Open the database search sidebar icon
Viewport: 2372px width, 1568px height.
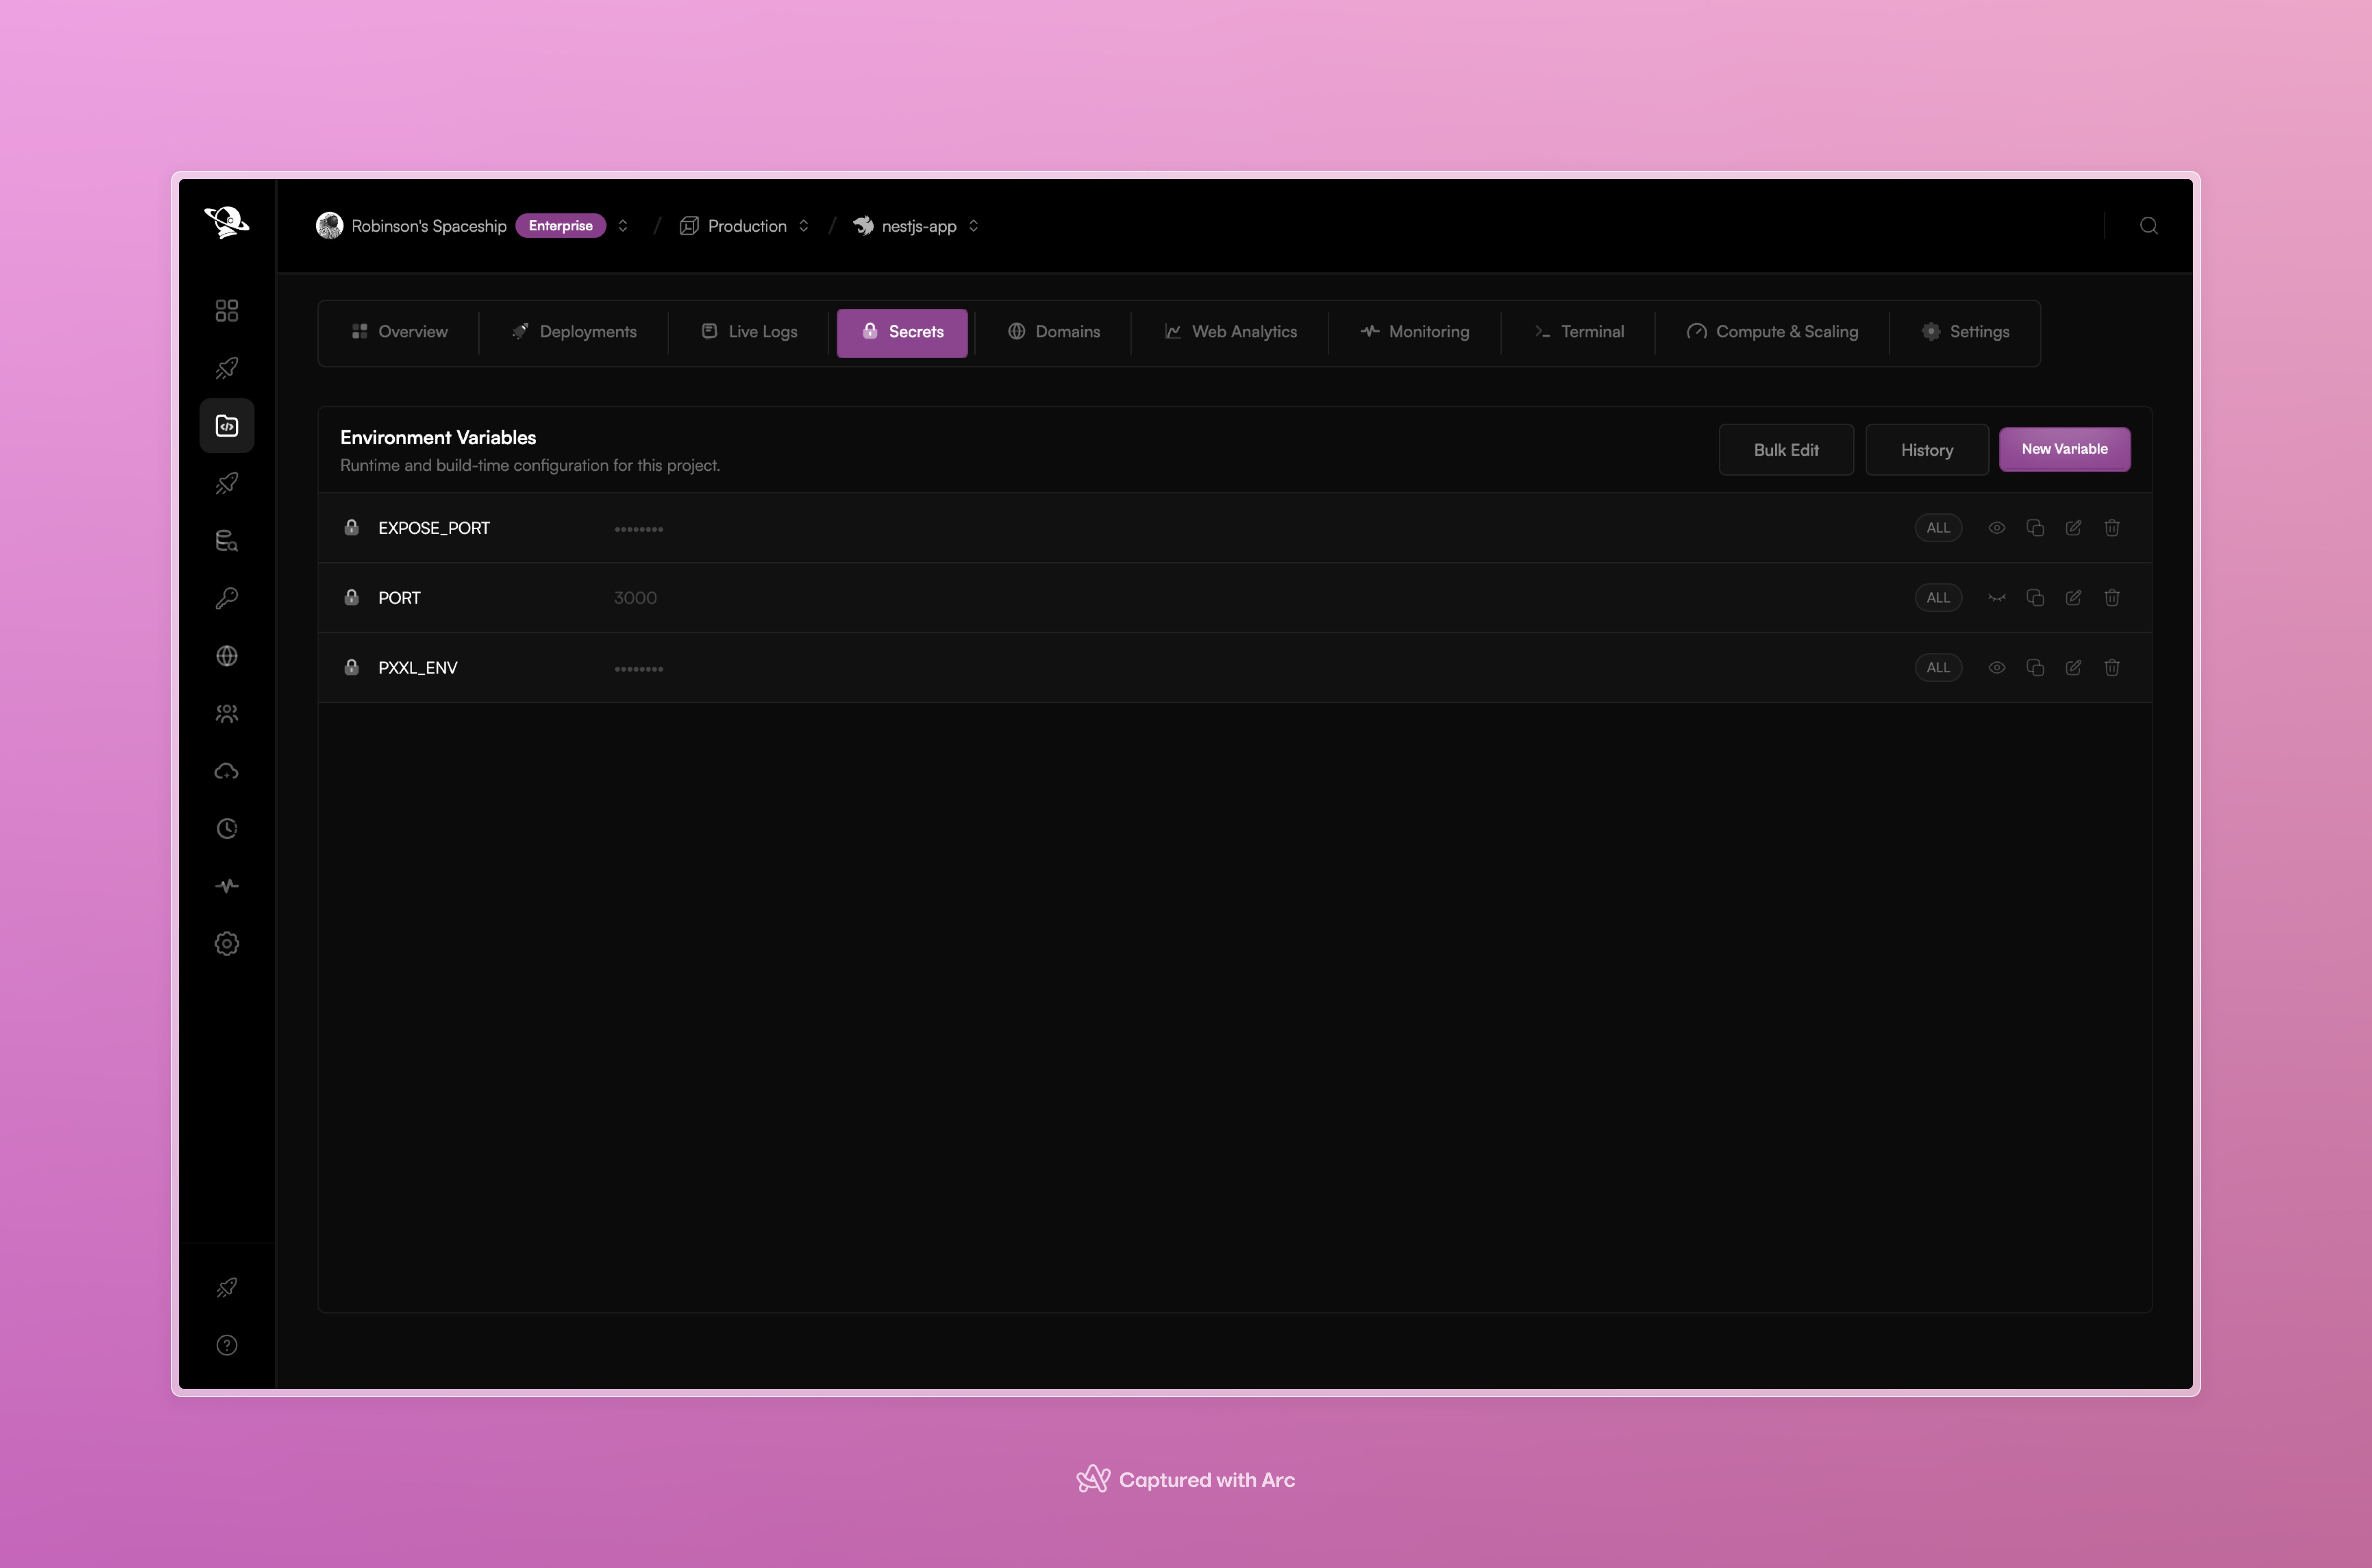227,541
